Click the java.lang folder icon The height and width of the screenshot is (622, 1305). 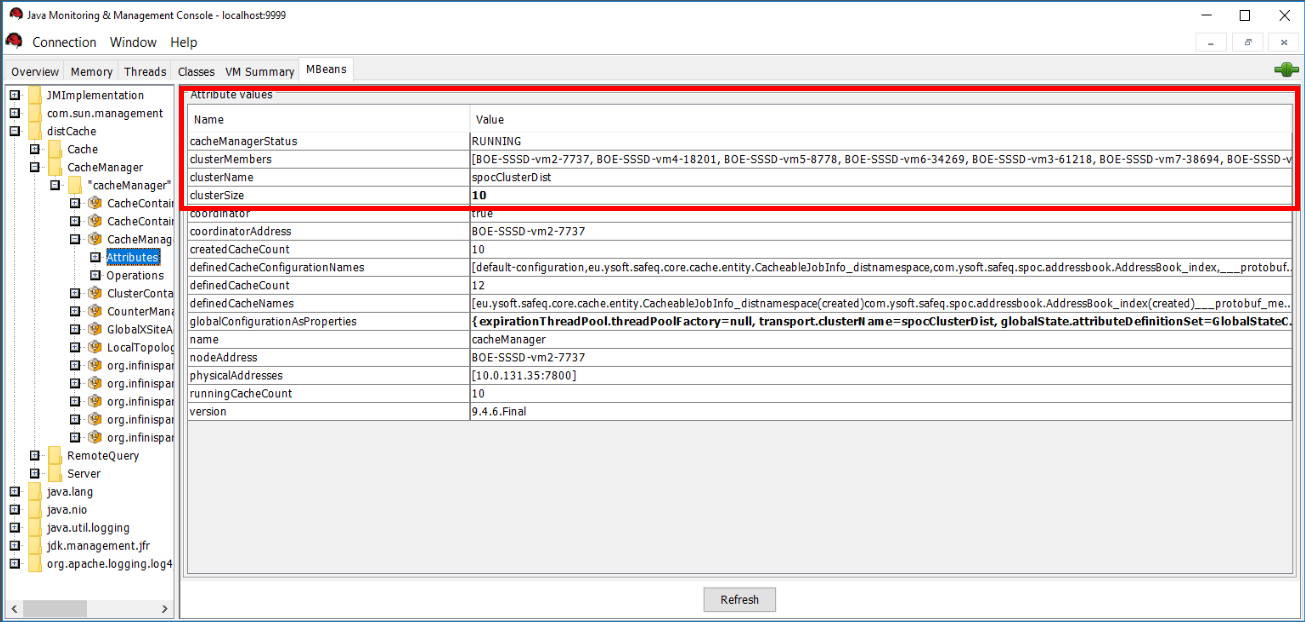pos(35,491)
